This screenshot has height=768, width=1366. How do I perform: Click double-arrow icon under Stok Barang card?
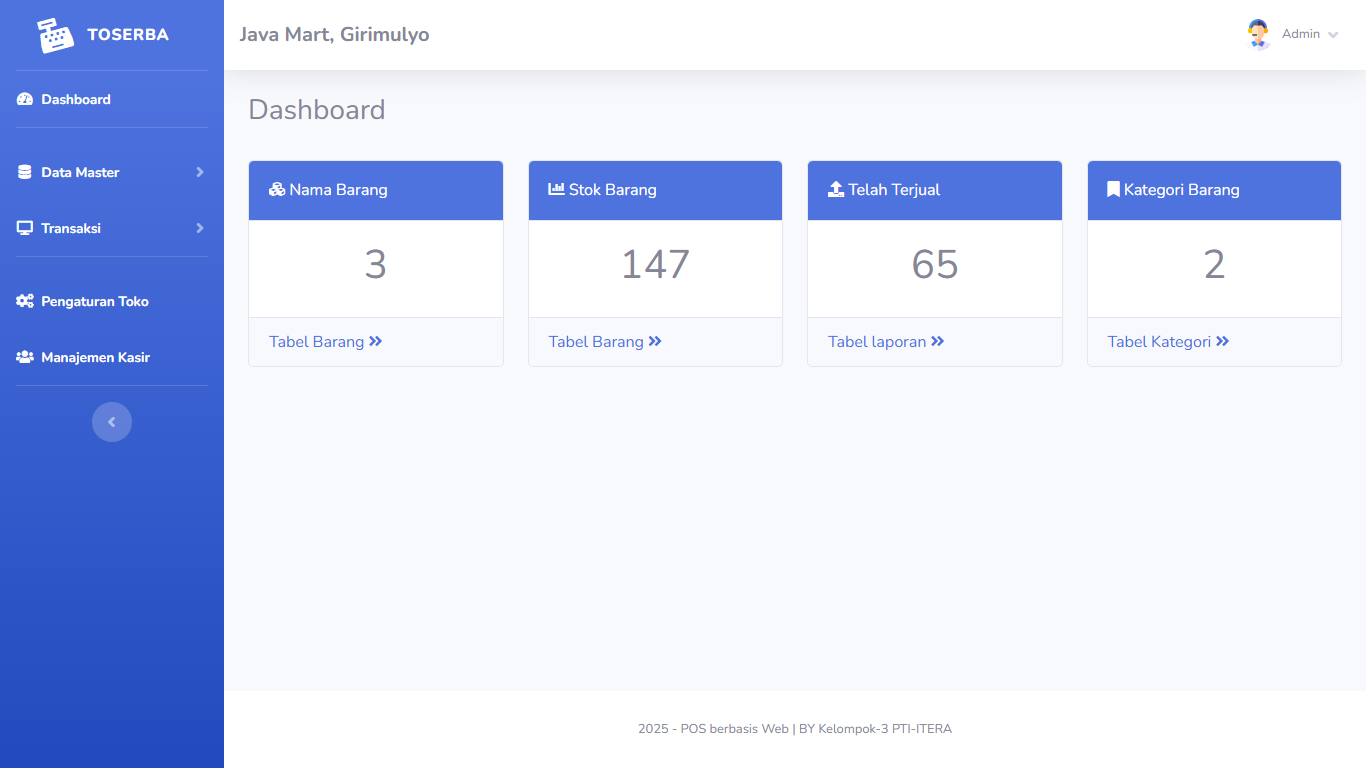coord(655,341)
